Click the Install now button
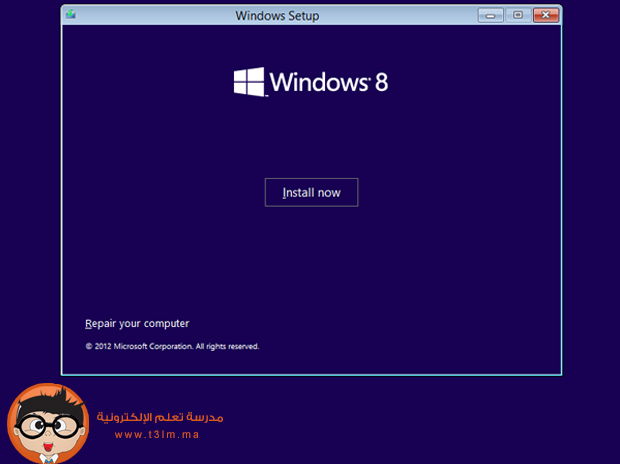 (x=311, y=192)
